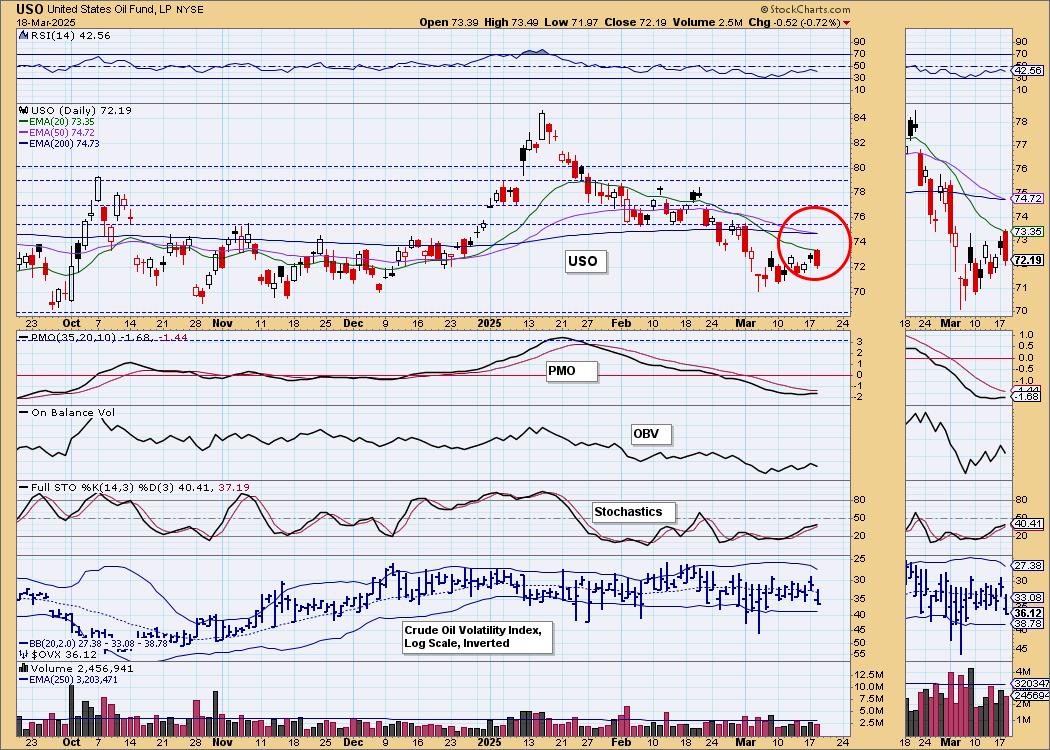Click the 40.41 stochastics value tag
The height and width of the screenshot is (750, 1050).
tap(1029, 524)
